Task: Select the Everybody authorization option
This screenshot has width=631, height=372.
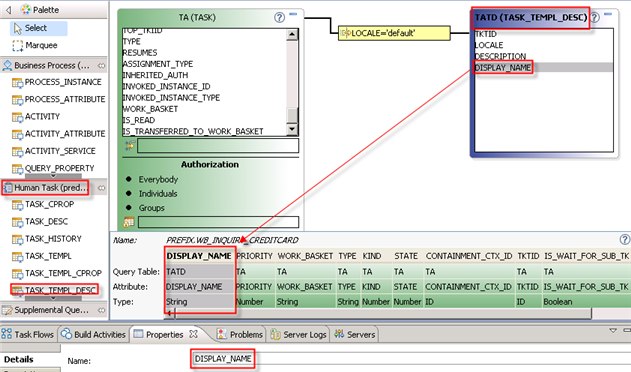Action: [158, 180]
